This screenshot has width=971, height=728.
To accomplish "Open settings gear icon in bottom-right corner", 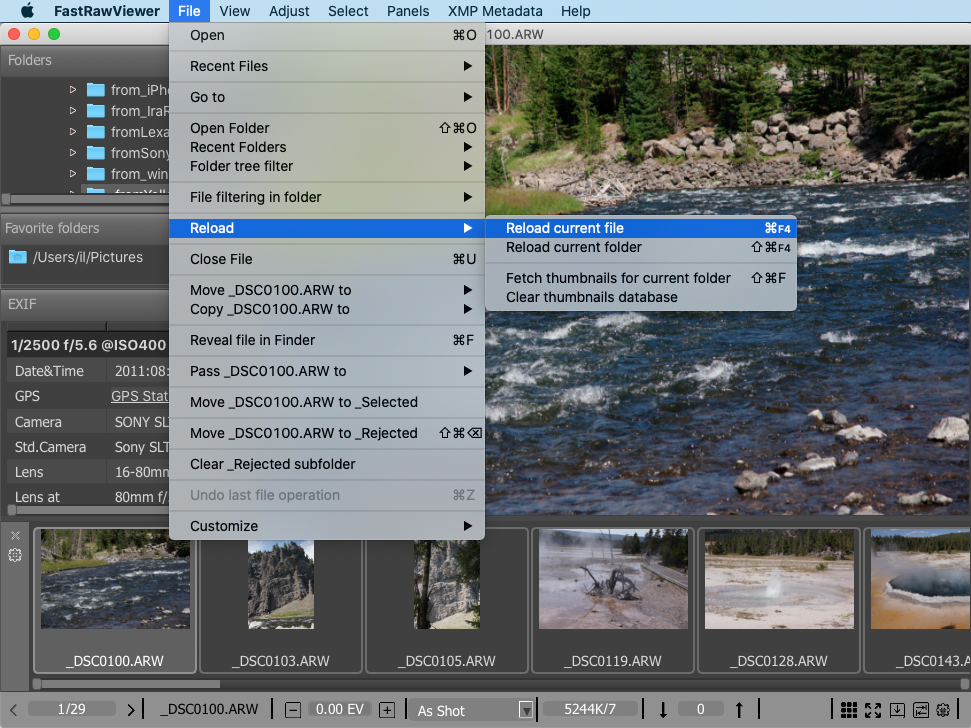I will pyautogui.click(x=943, y=710).
